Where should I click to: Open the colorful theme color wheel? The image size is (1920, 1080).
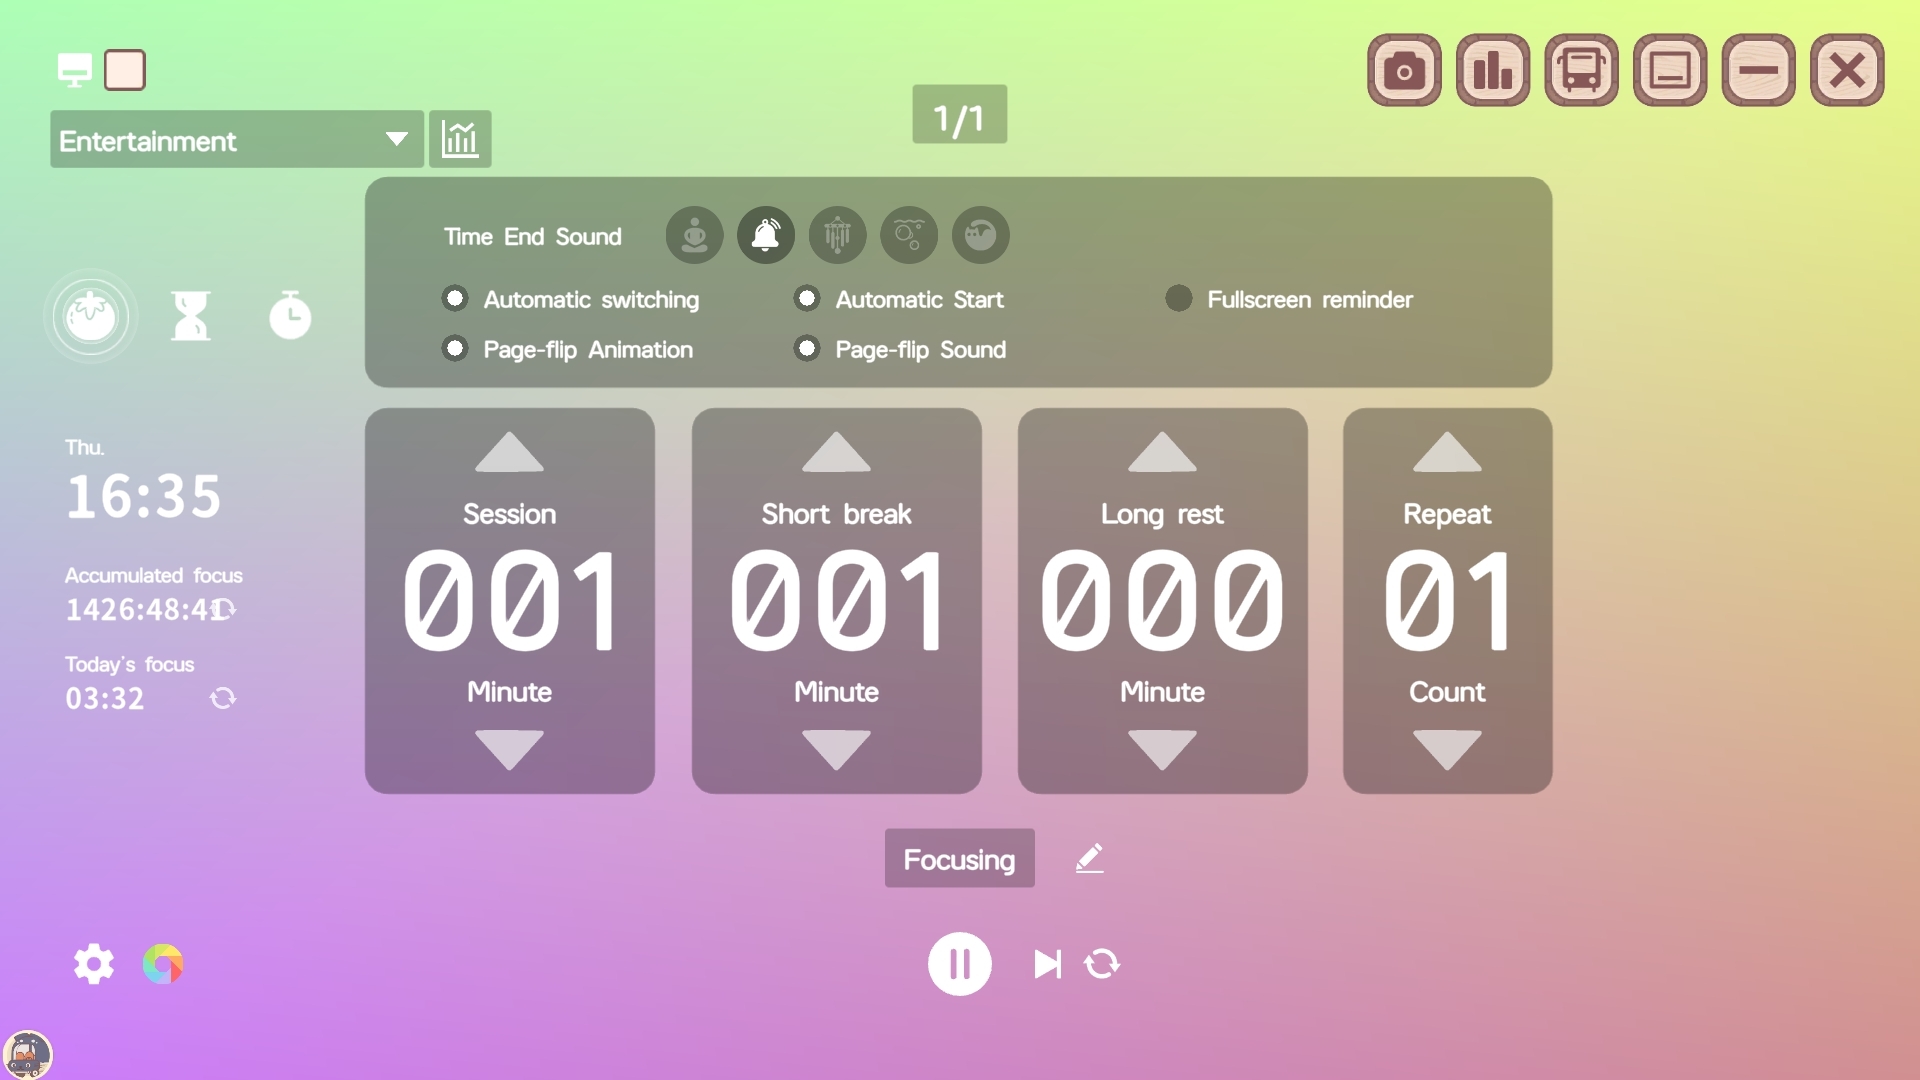tap(163, 964)
